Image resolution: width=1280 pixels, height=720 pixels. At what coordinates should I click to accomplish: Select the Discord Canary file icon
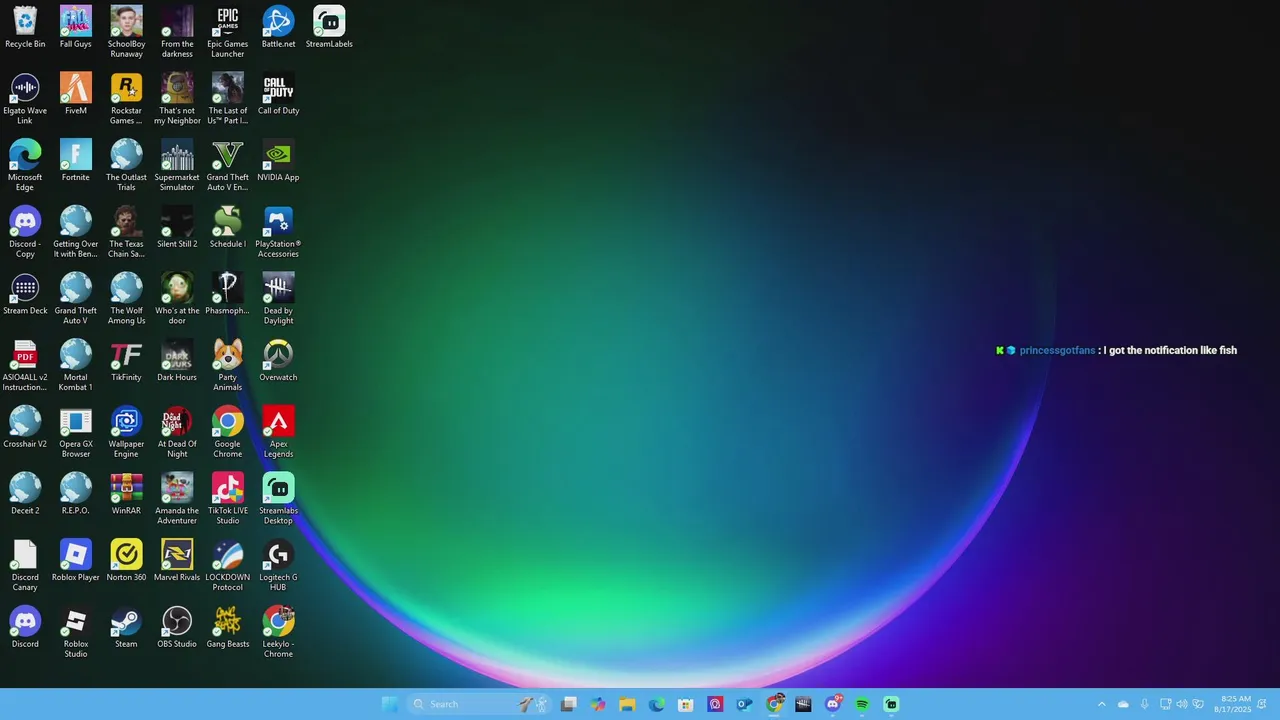coord(25,565)
